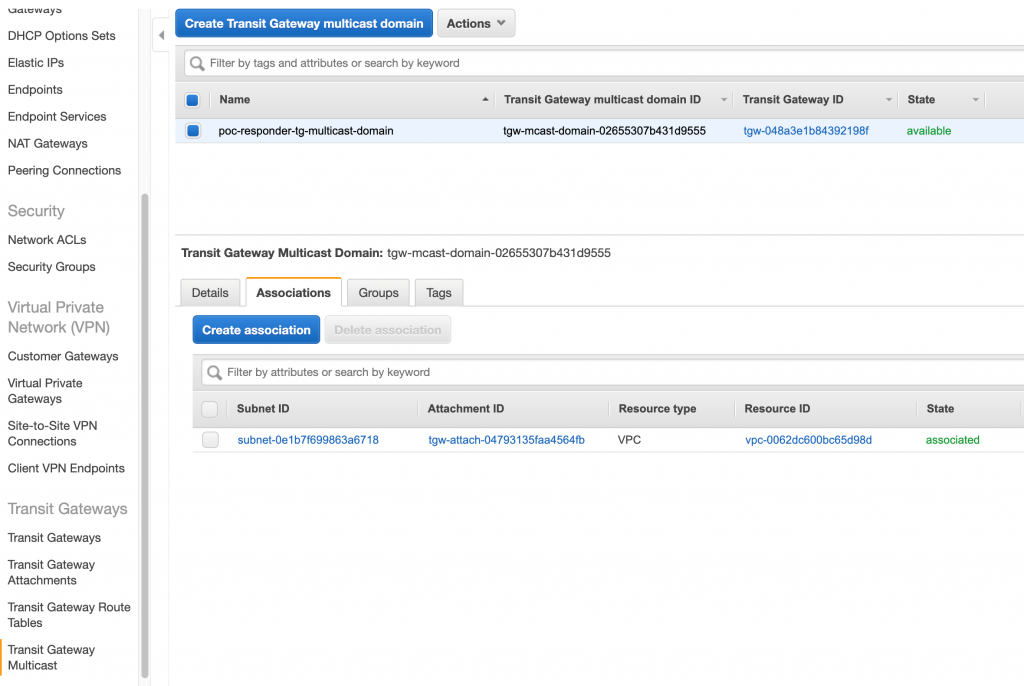Open State column dropdown arrow in domains table
1024x686 pixels.
(976, 100)
